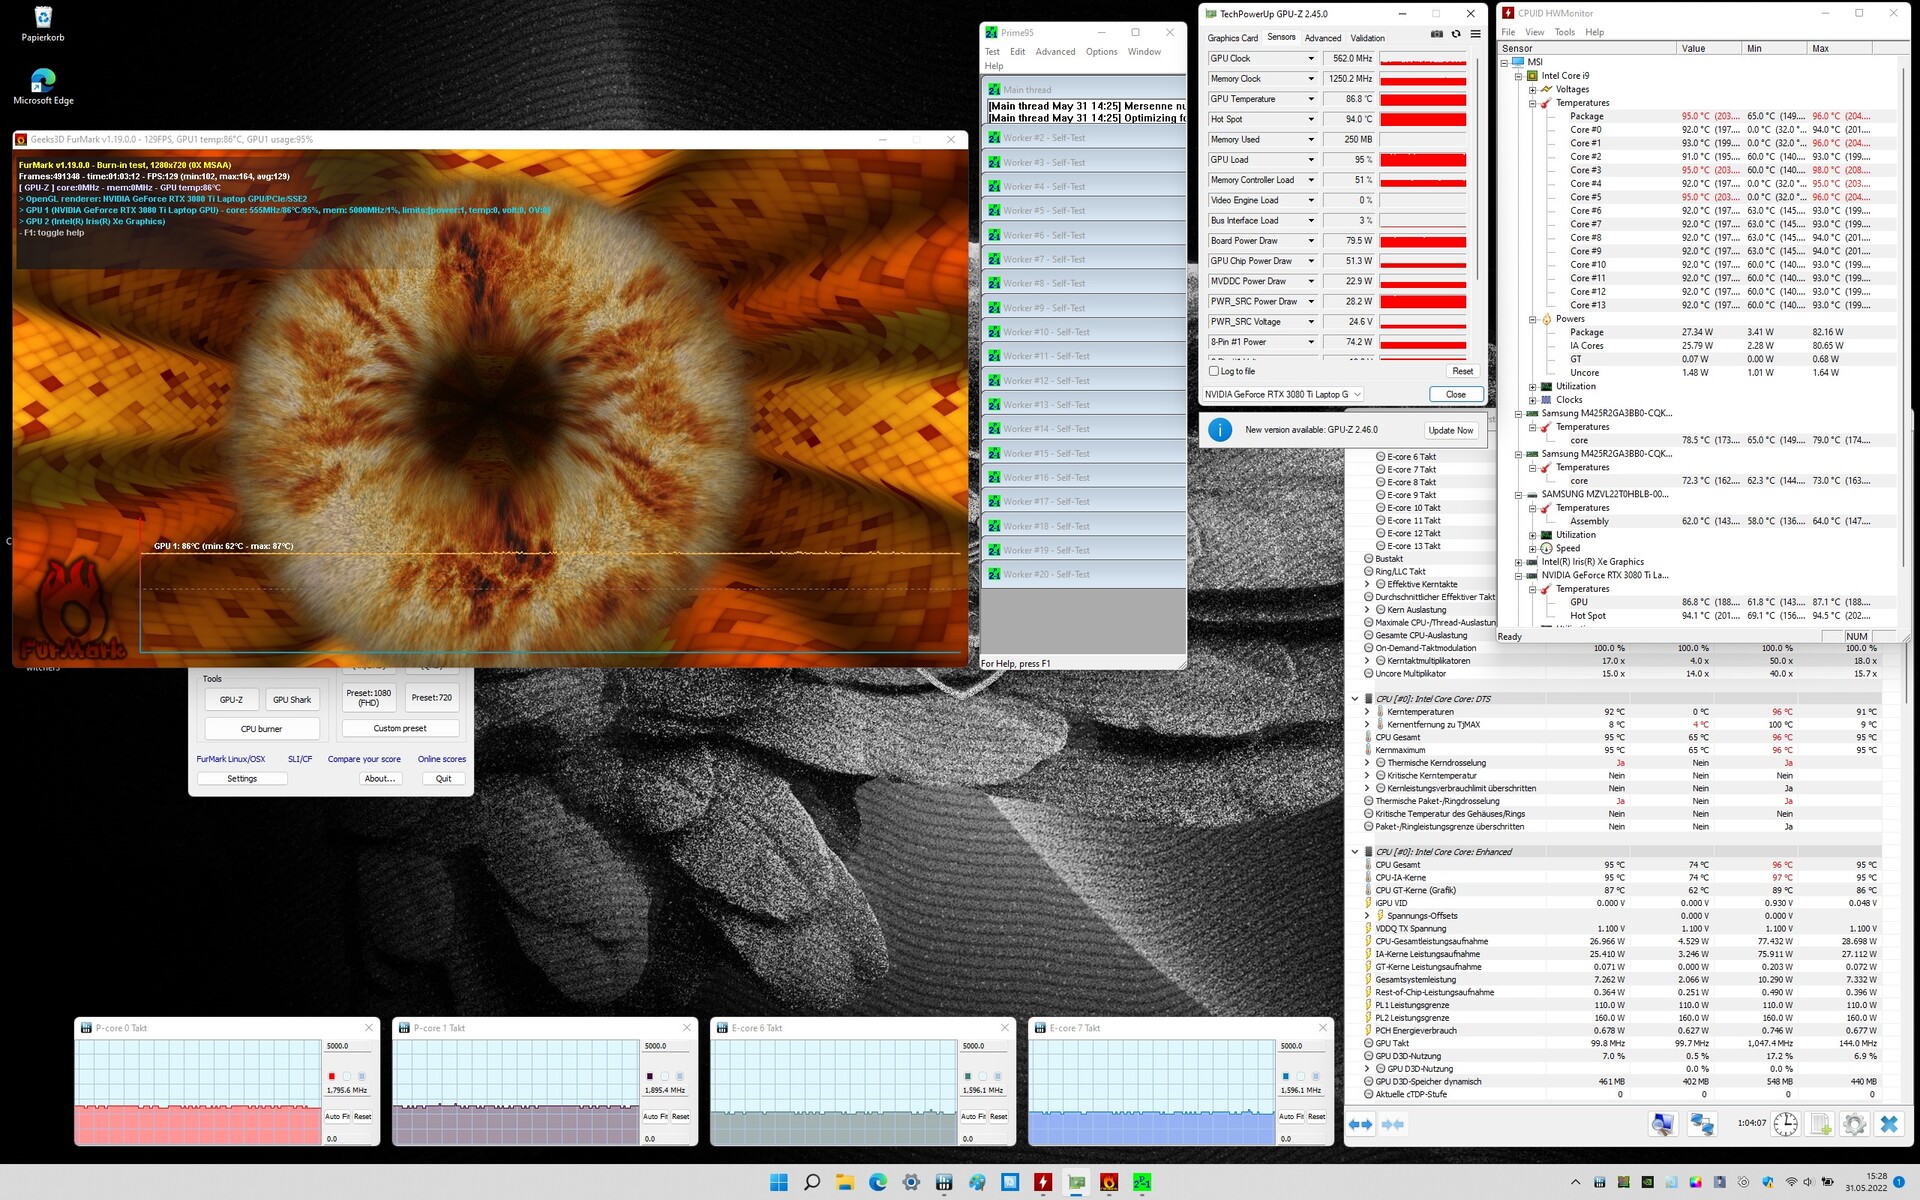Collapse the Powers node in HWMonitor
Image resolution: width=1920 pixels, height=1200 pixels.
(x=1532, y=320)
